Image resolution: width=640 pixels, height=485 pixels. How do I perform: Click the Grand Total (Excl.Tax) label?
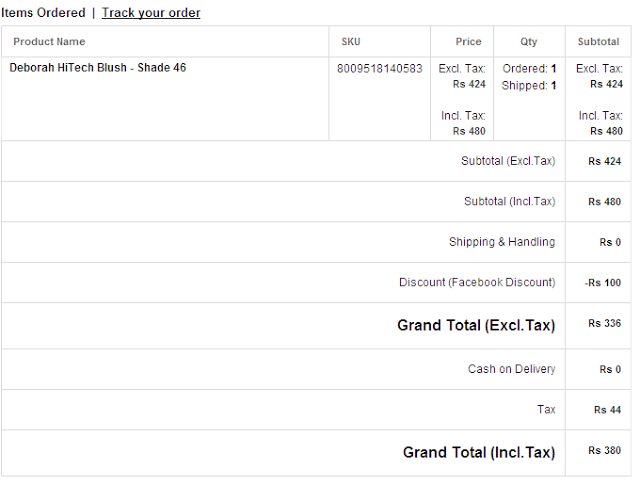(x=476, y=325)
